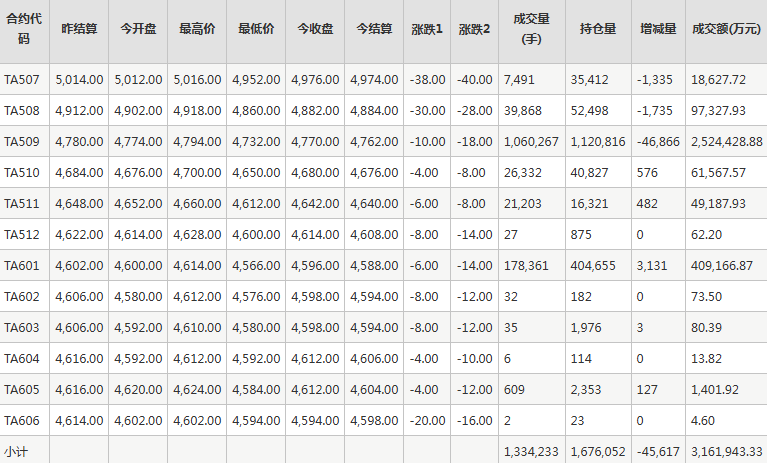Select contract code TA604
The image size is (767, 463).
(x=22, y=358)
